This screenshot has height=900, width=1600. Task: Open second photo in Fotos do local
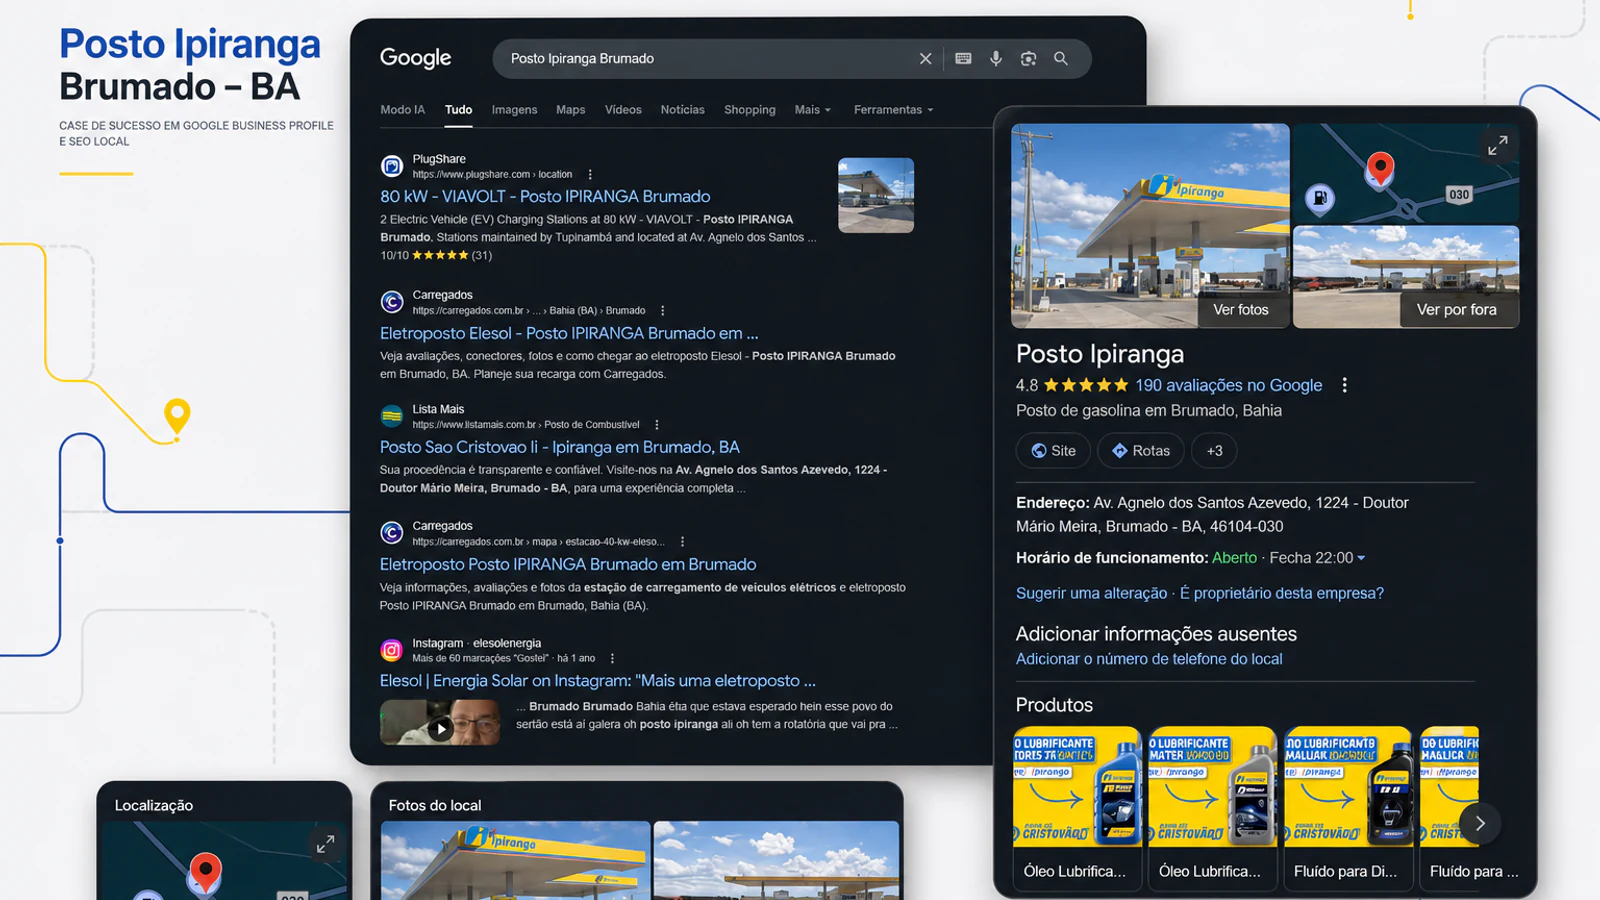click(776, 860)
